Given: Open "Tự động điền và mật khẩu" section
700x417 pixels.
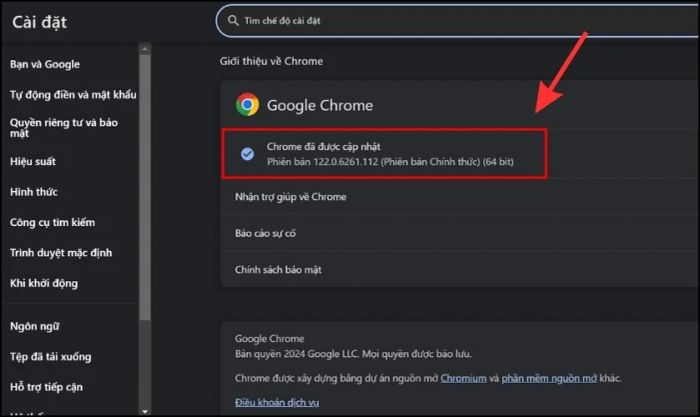Looking at the screenshot, I should tap(73, 95).
